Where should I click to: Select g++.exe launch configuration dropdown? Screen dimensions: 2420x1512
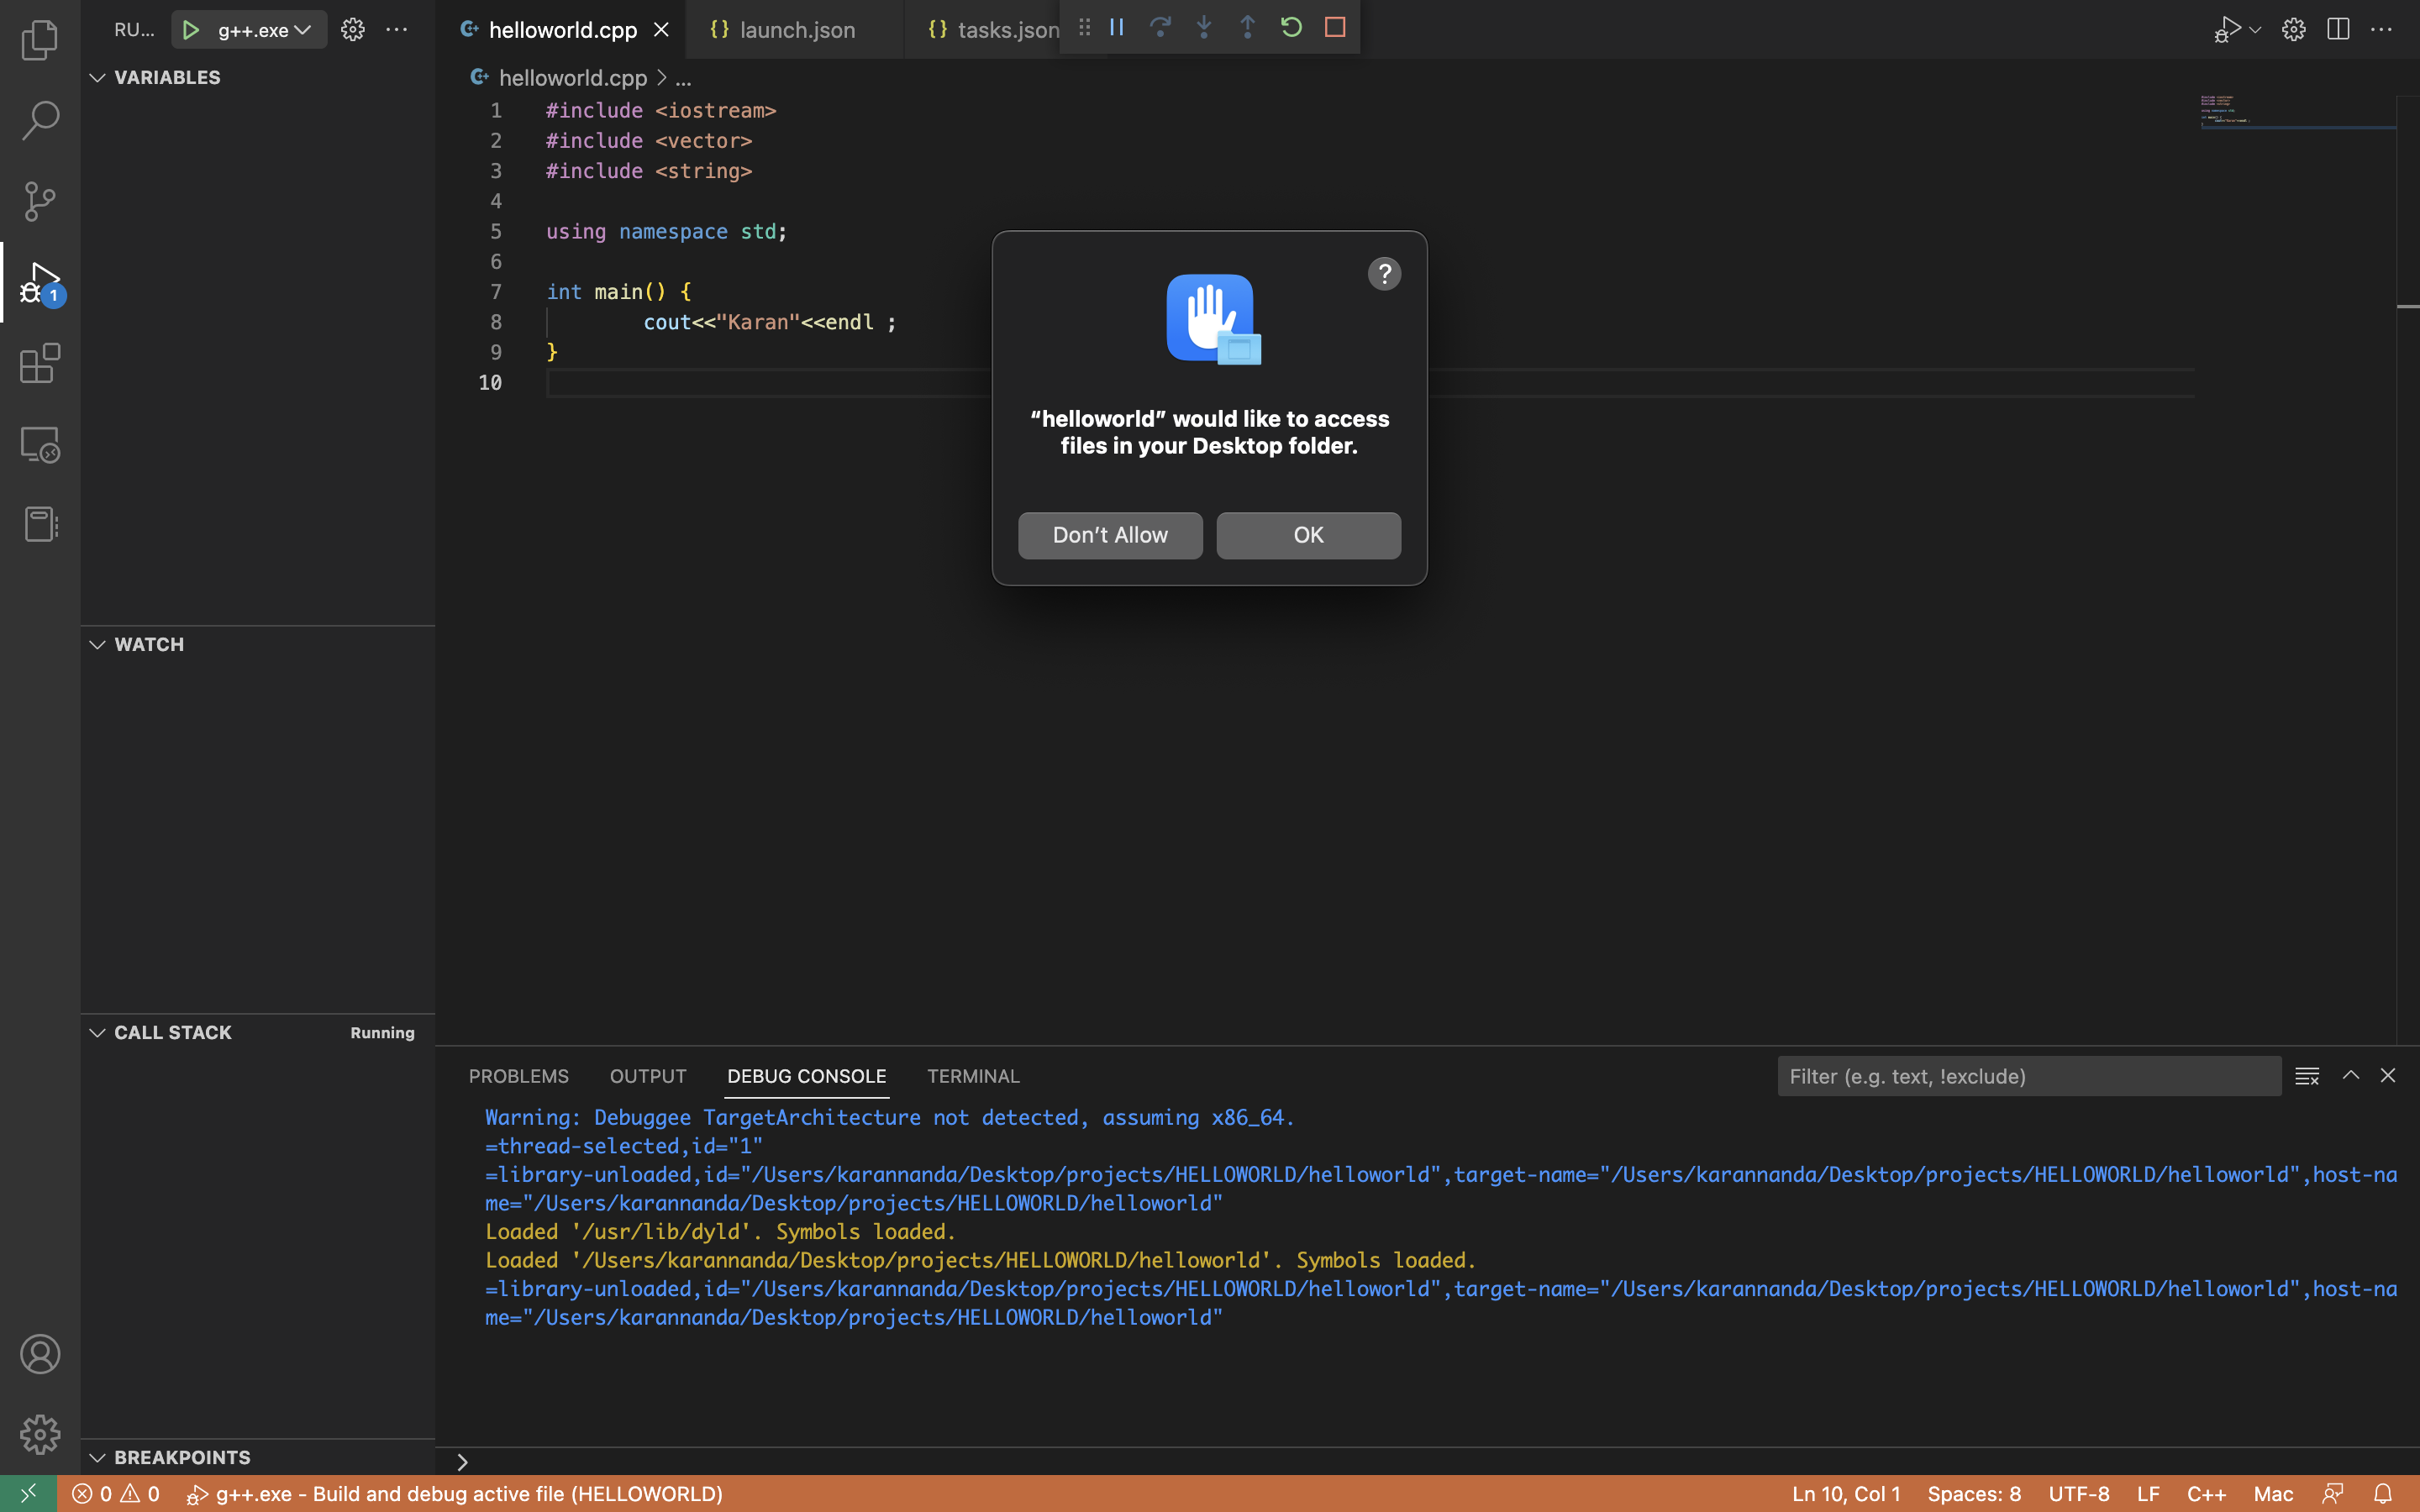263,30
